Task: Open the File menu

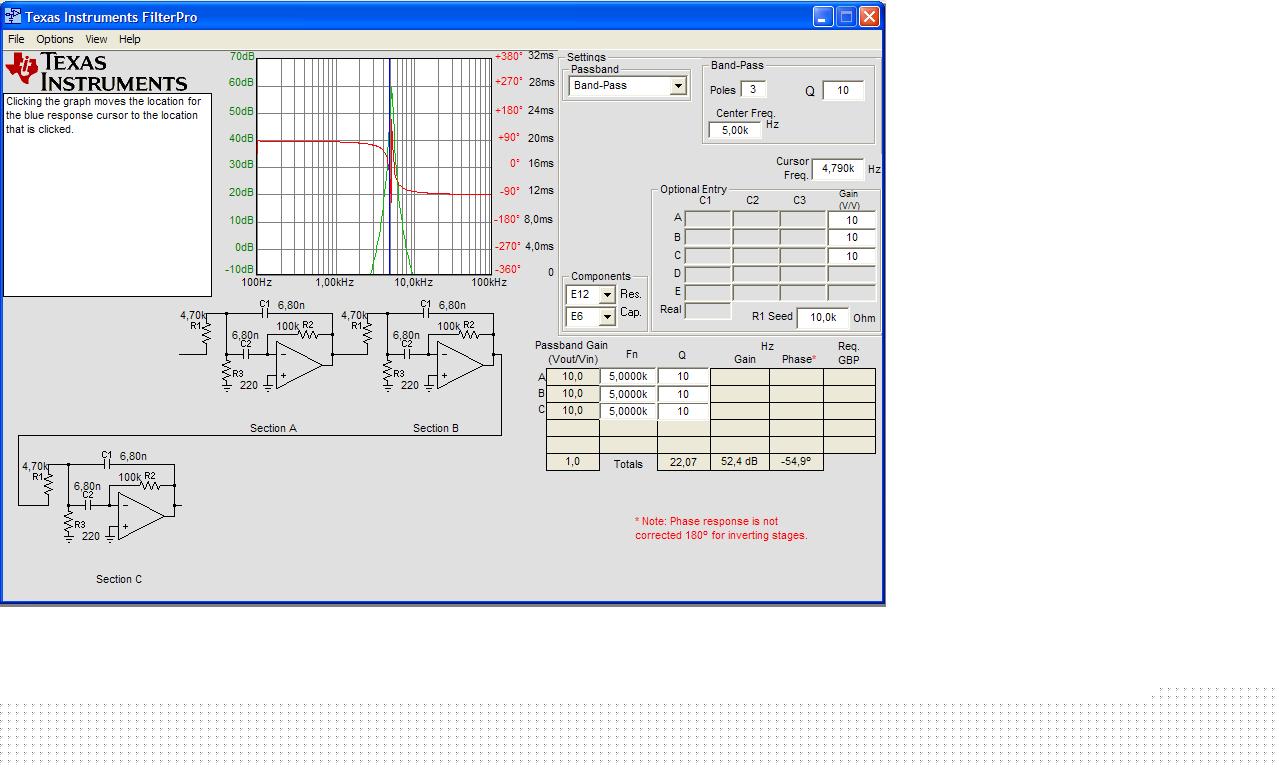Action: click(16, 39)
